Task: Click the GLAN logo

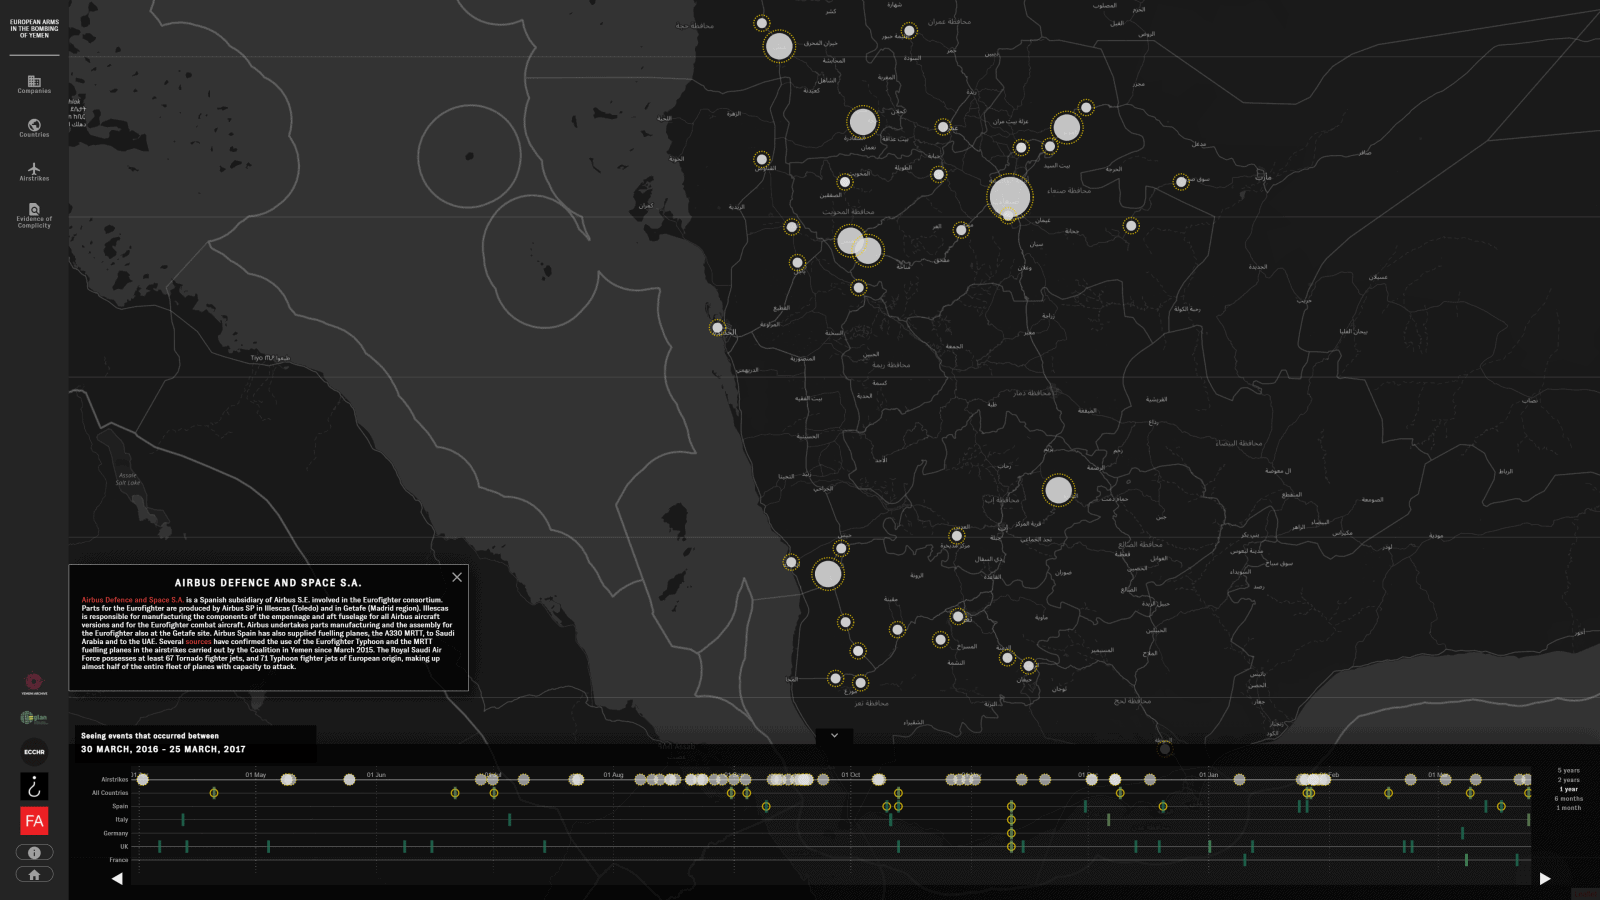Action: (34, 718)
